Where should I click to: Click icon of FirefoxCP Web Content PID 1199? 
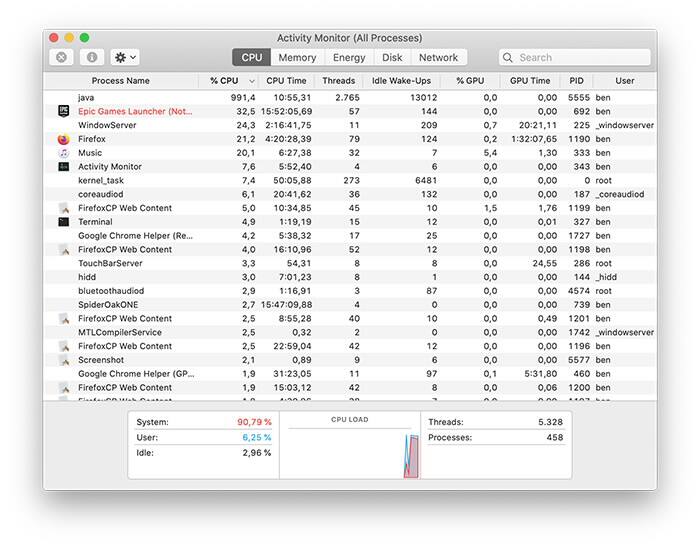click(x=64, y=208)
